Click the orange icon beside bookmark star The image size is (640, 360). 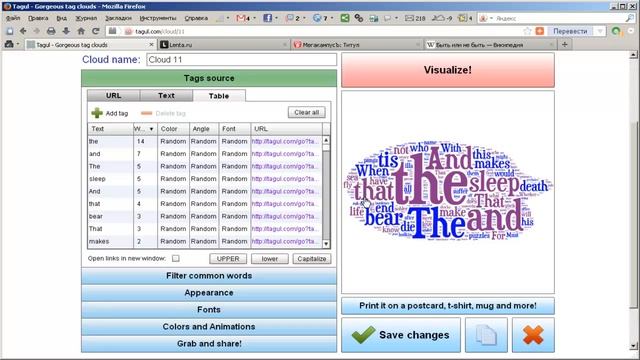(540, 31)
